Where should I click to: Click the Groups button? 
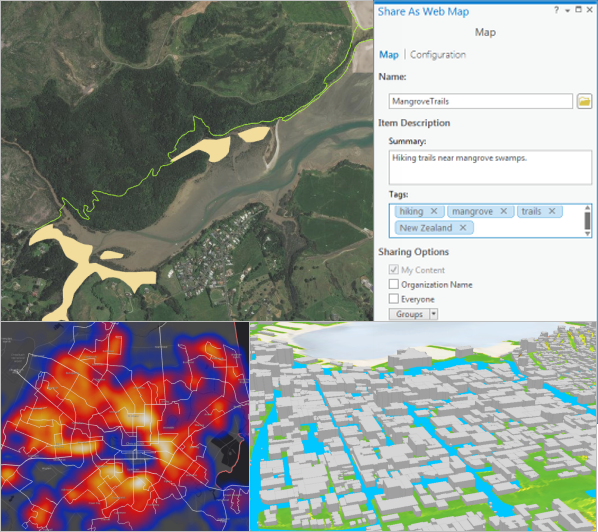coord(409,314)
